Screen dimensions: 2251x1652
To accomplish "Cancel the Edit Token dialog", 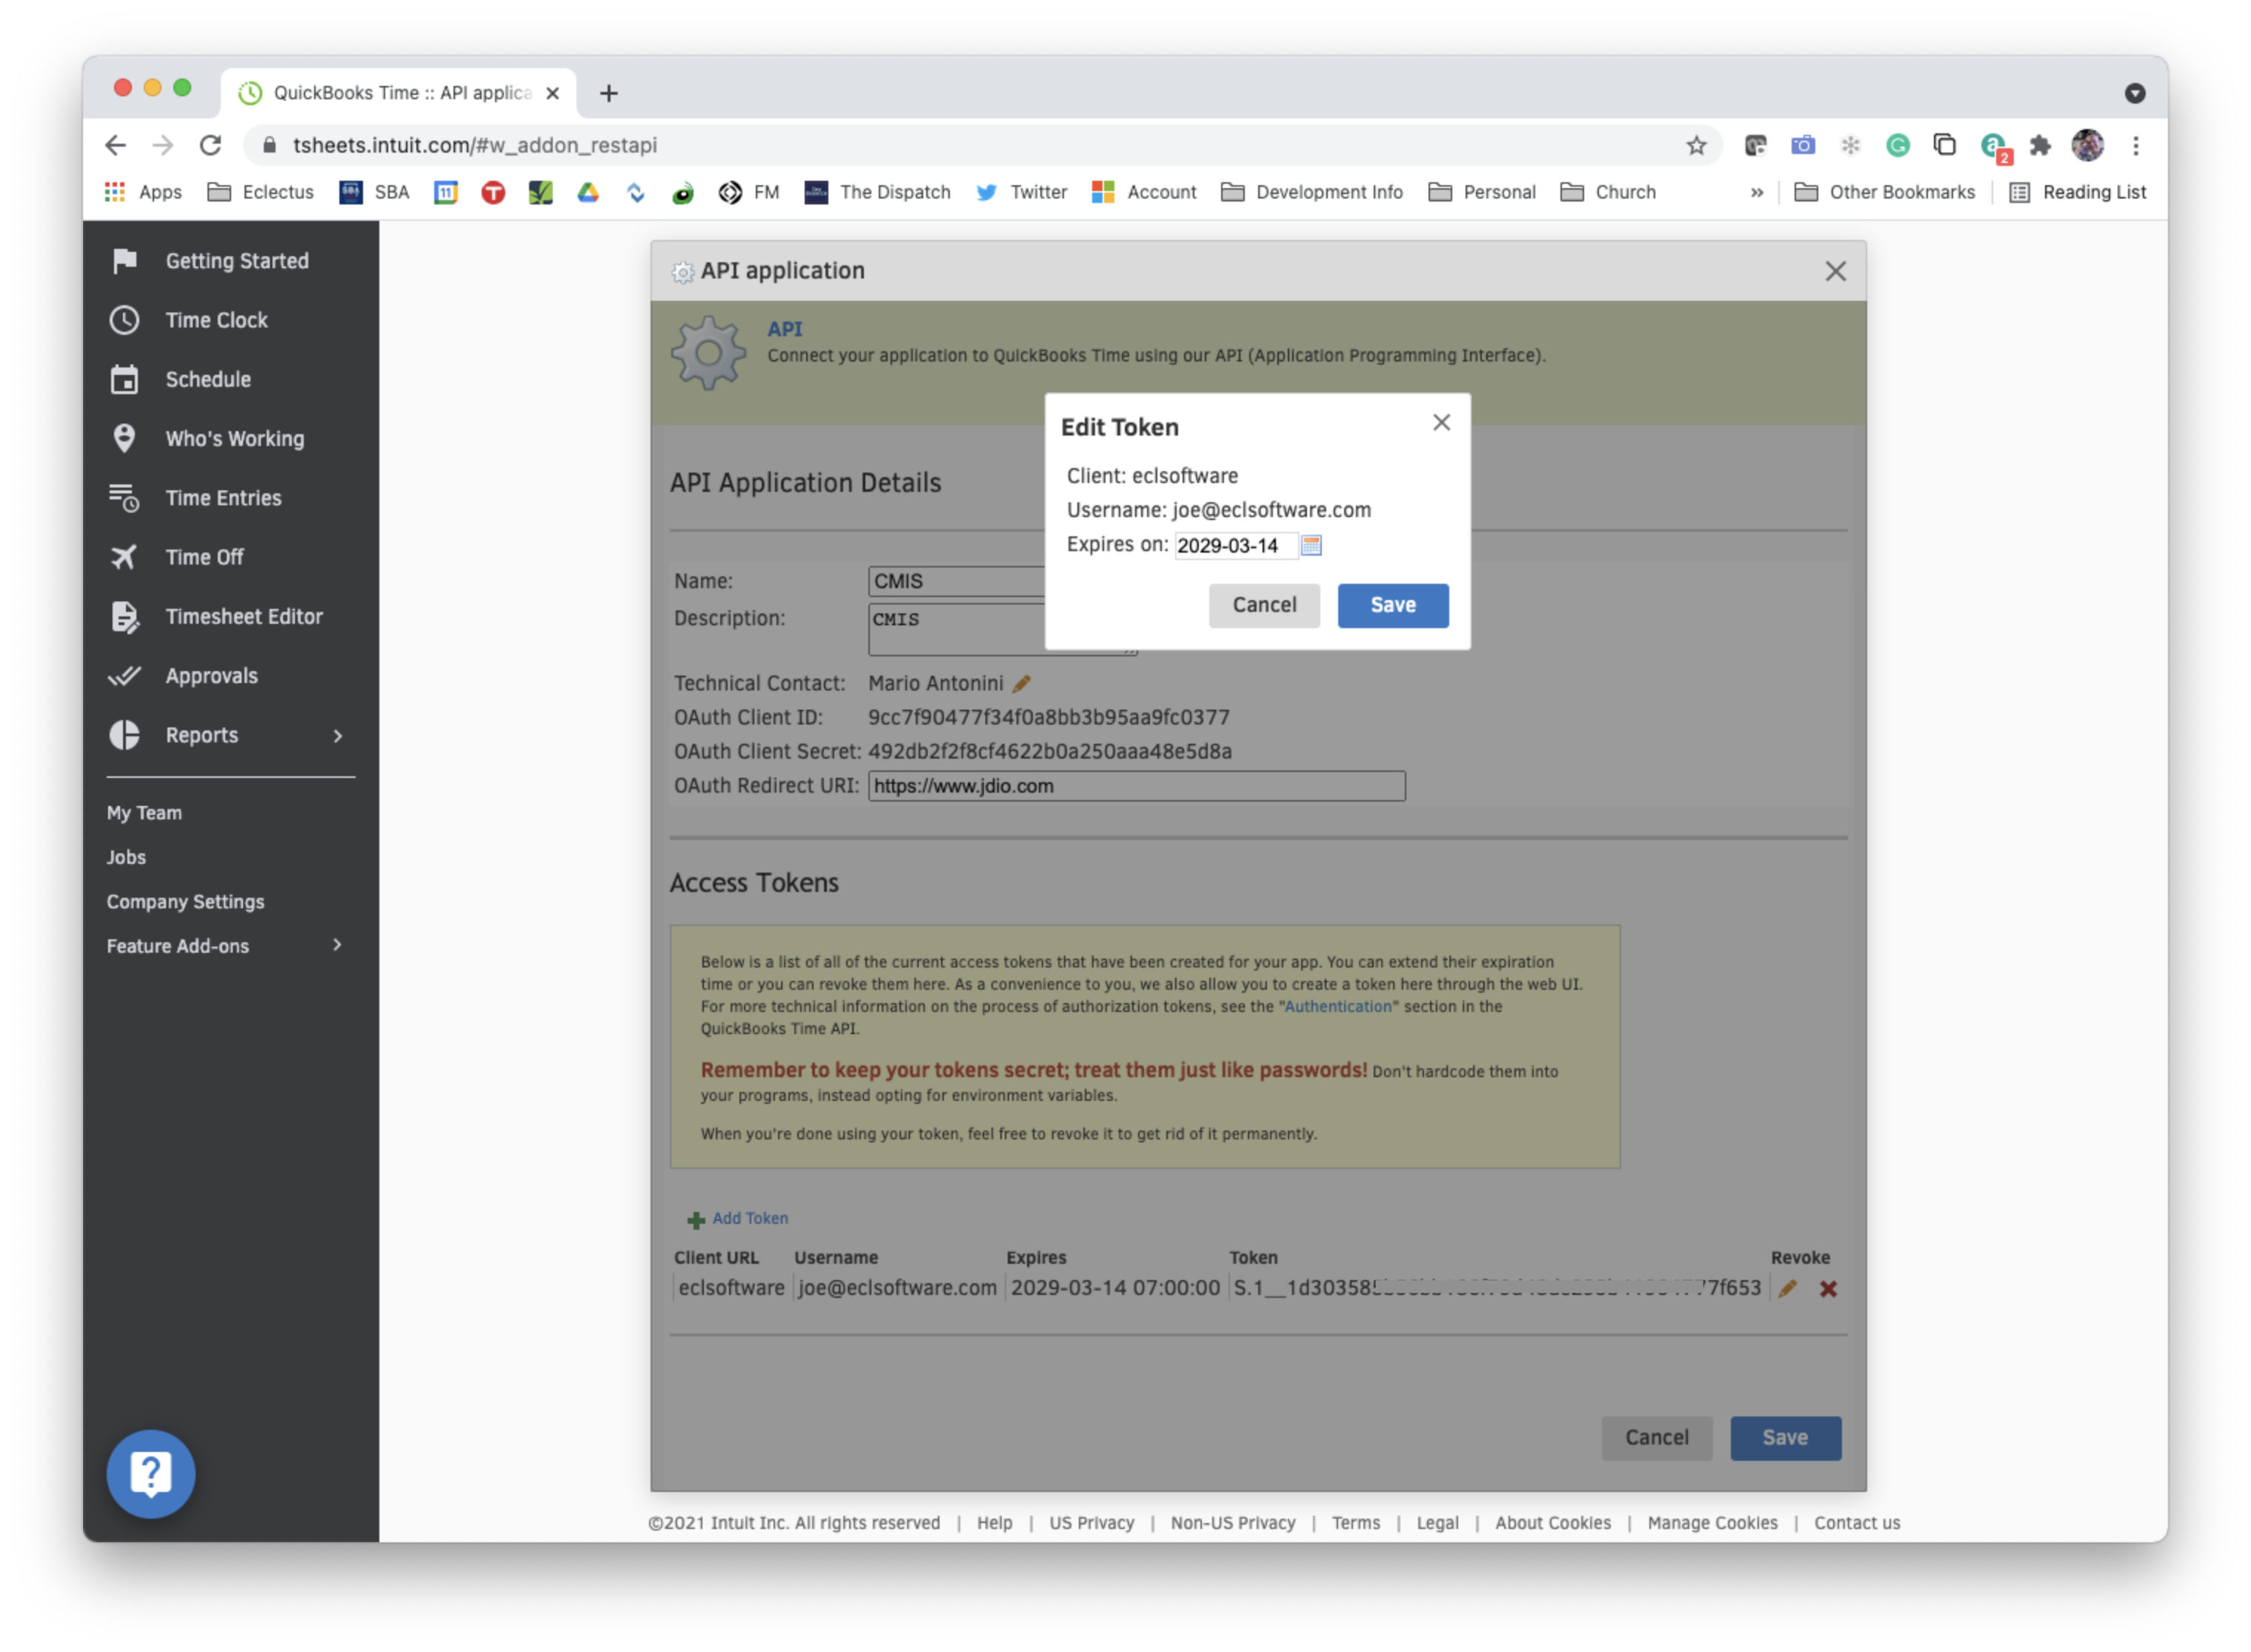I will 1263,605.
